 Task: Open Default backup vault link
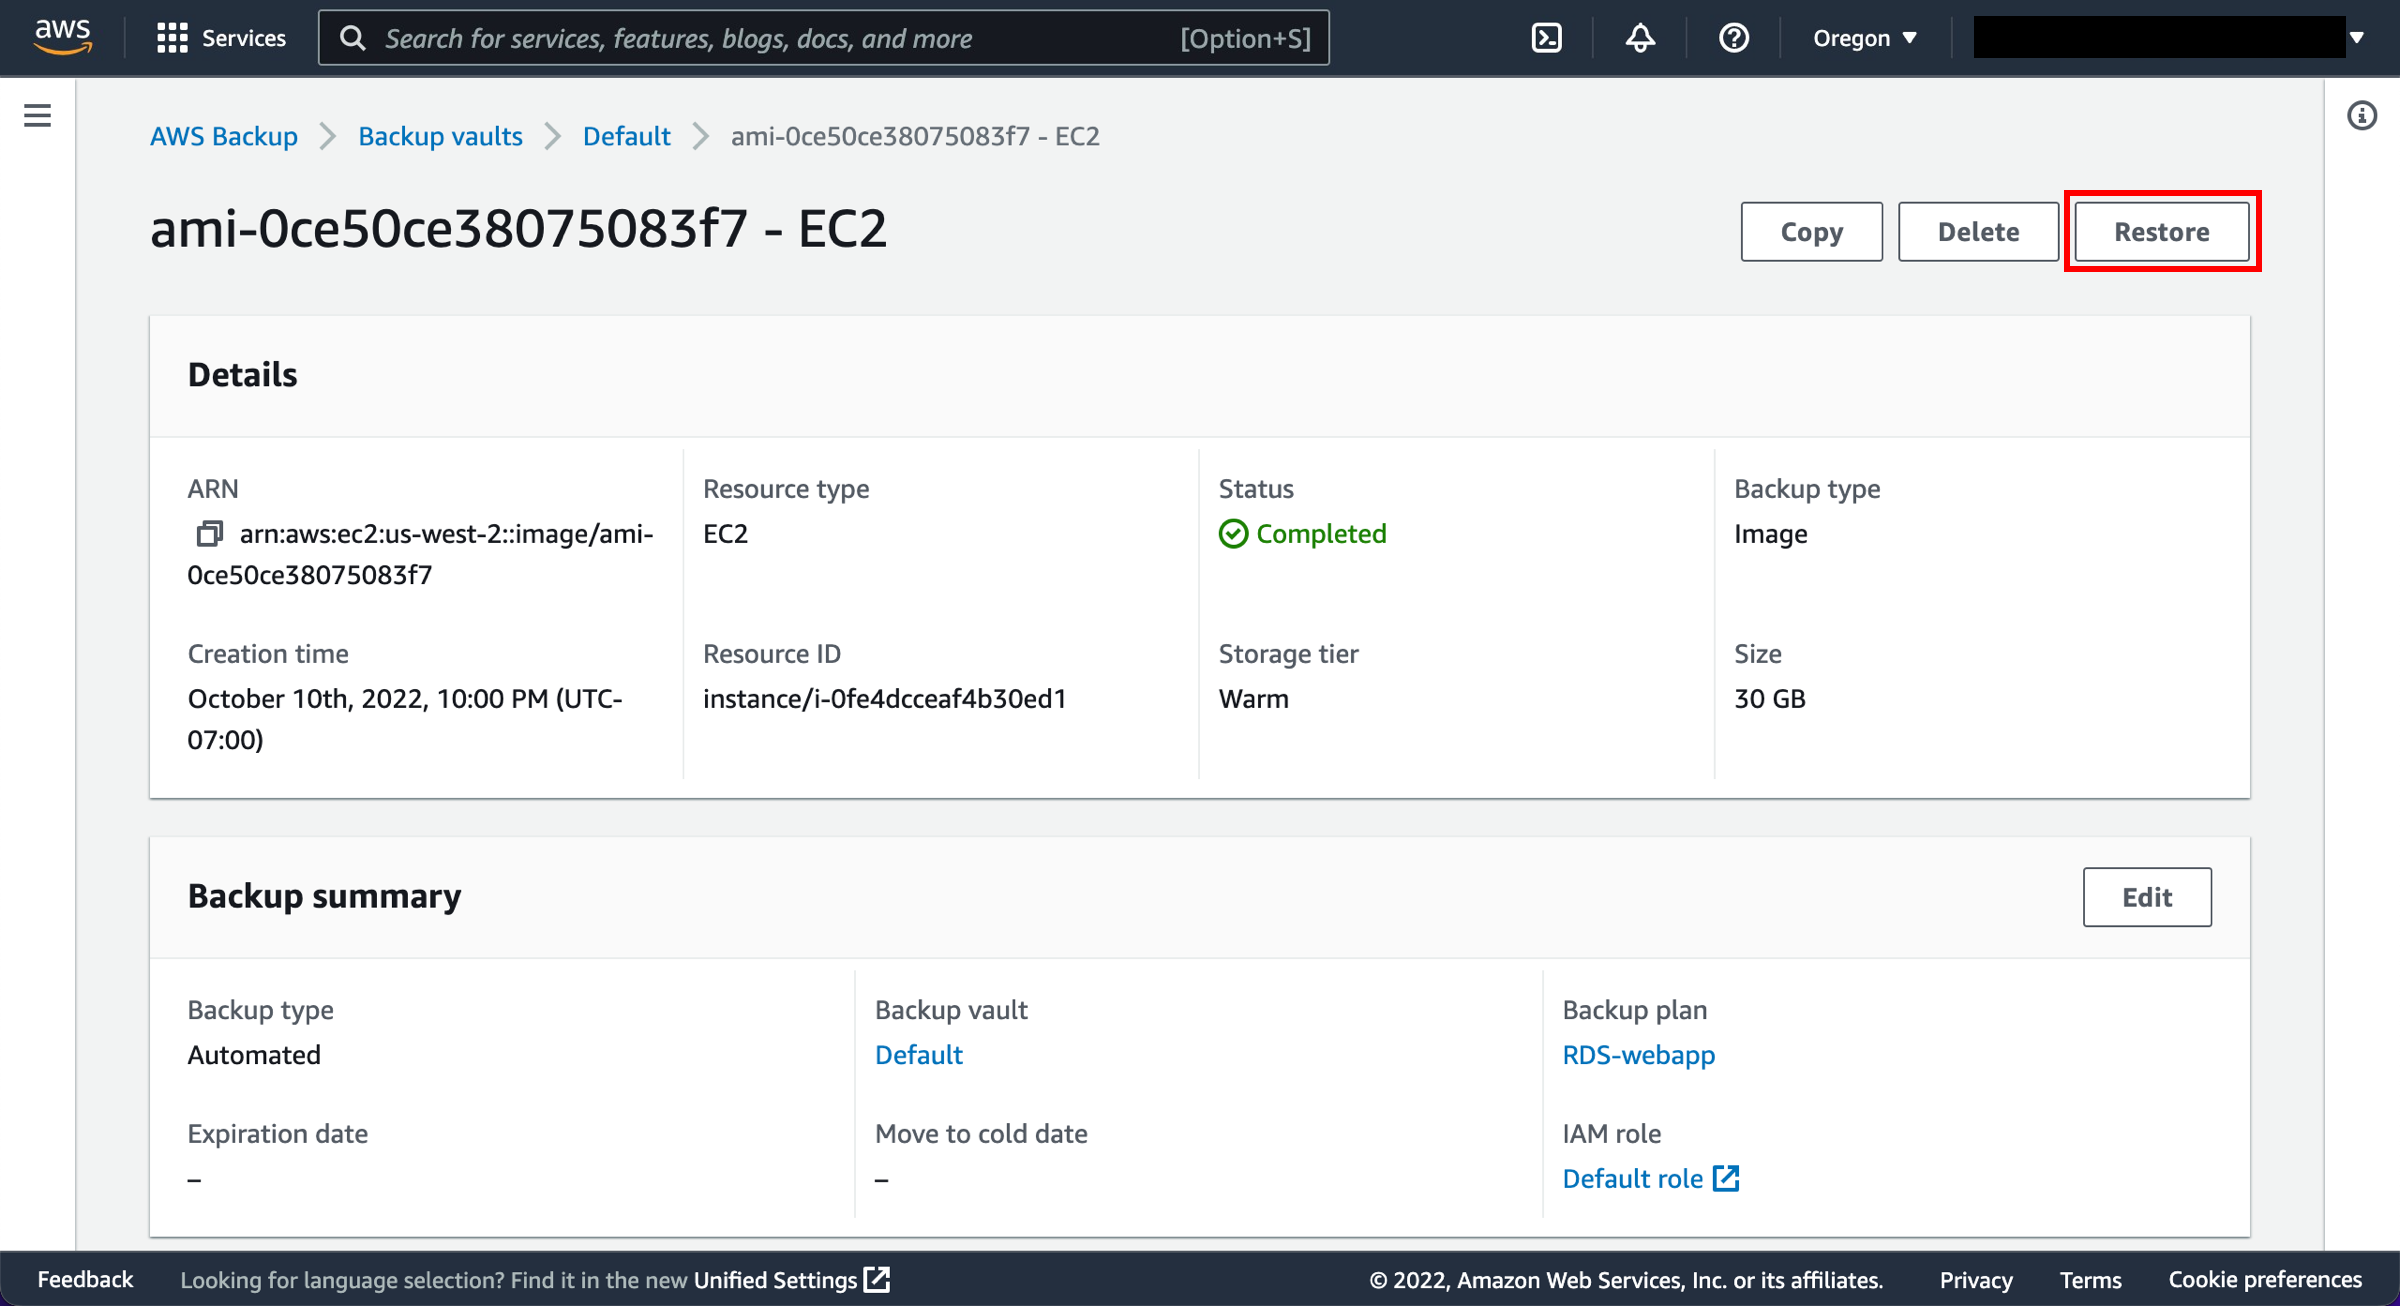coord(918,1055)
